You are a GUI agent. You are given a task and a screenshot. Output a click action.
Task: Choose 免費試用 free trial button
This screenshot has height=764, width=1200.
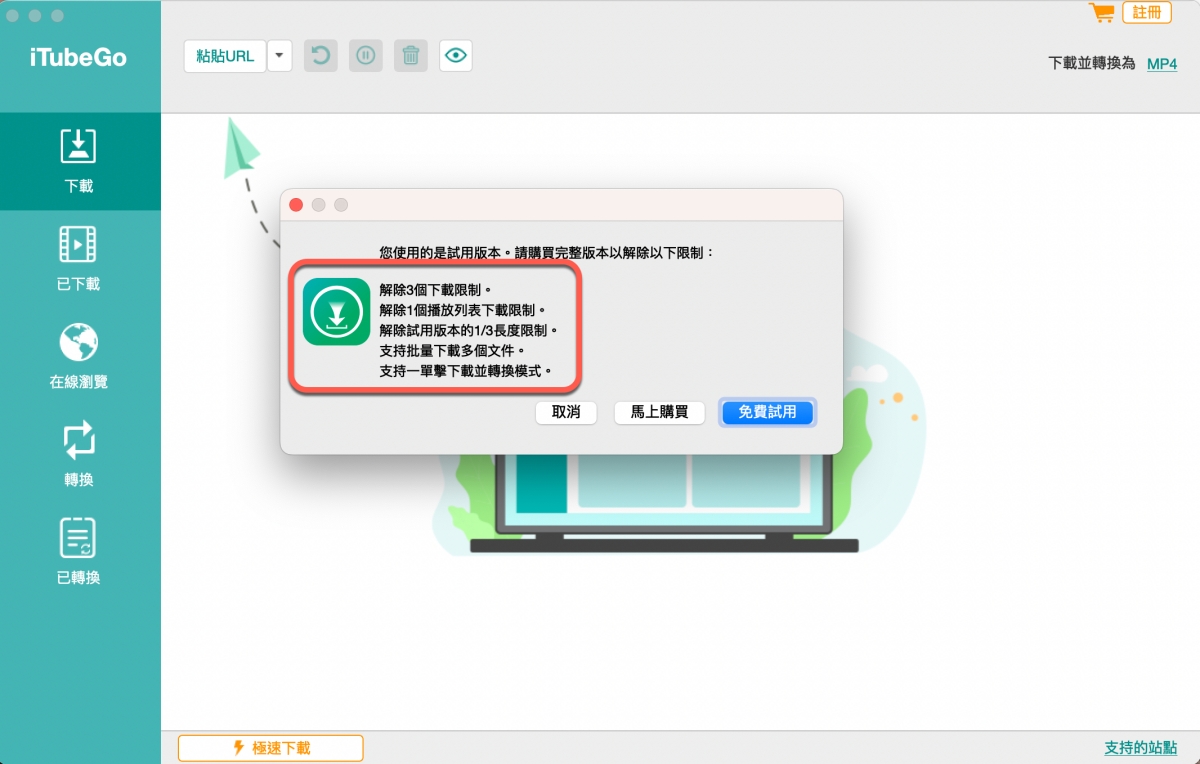coord(767,412)
